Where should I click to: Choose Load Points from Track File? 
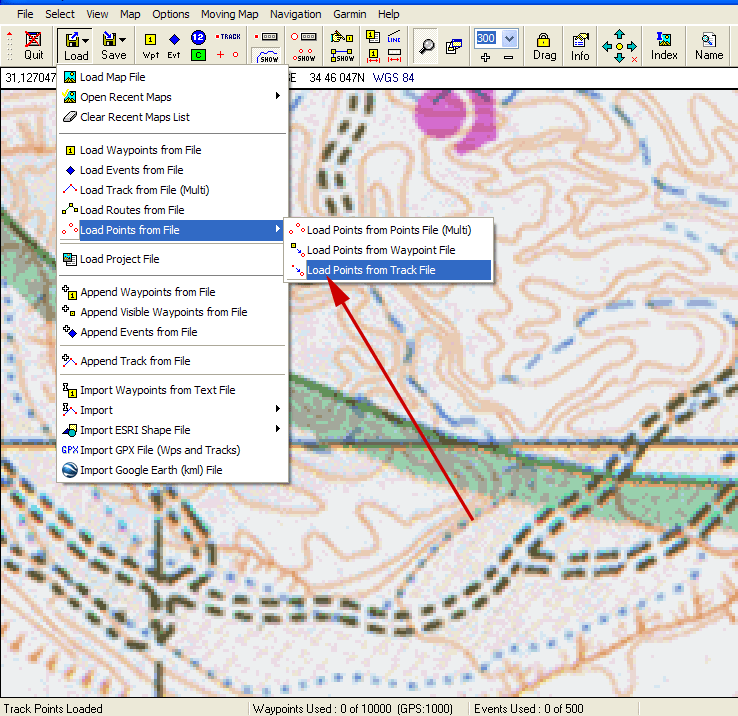[389, 270]
